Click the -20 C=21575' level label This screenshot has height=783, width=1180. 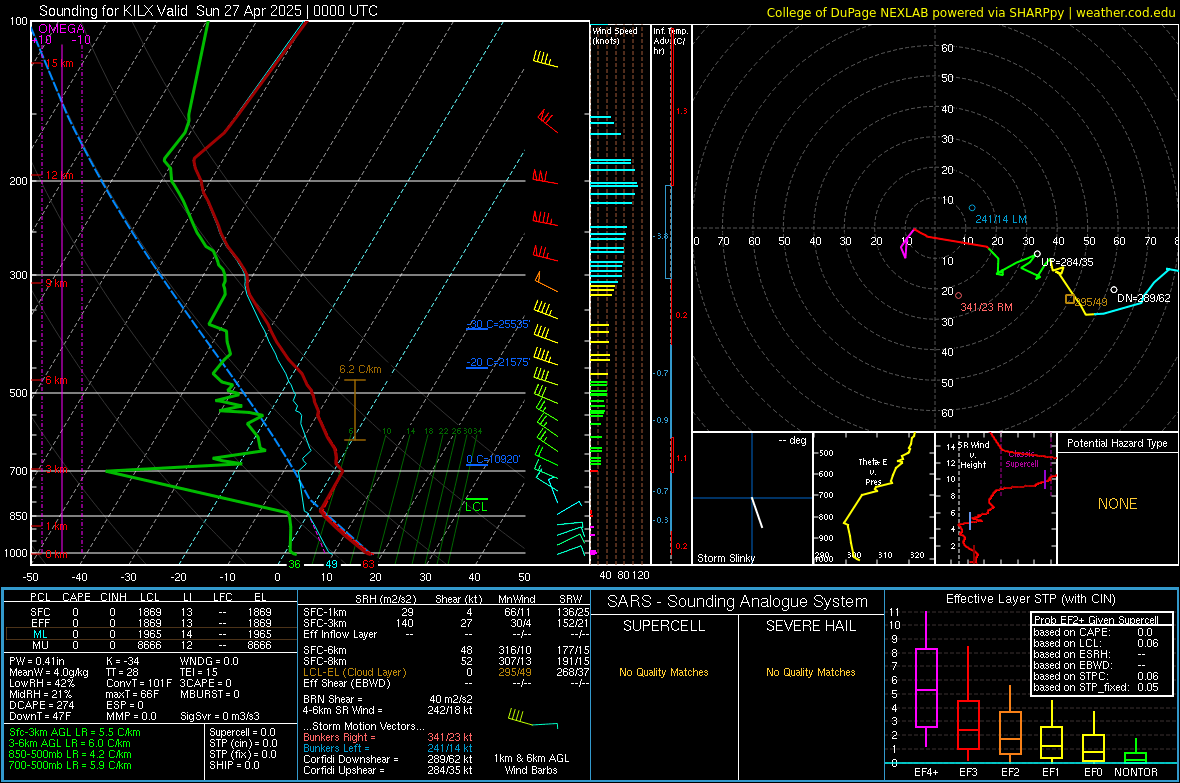[498, 362]
